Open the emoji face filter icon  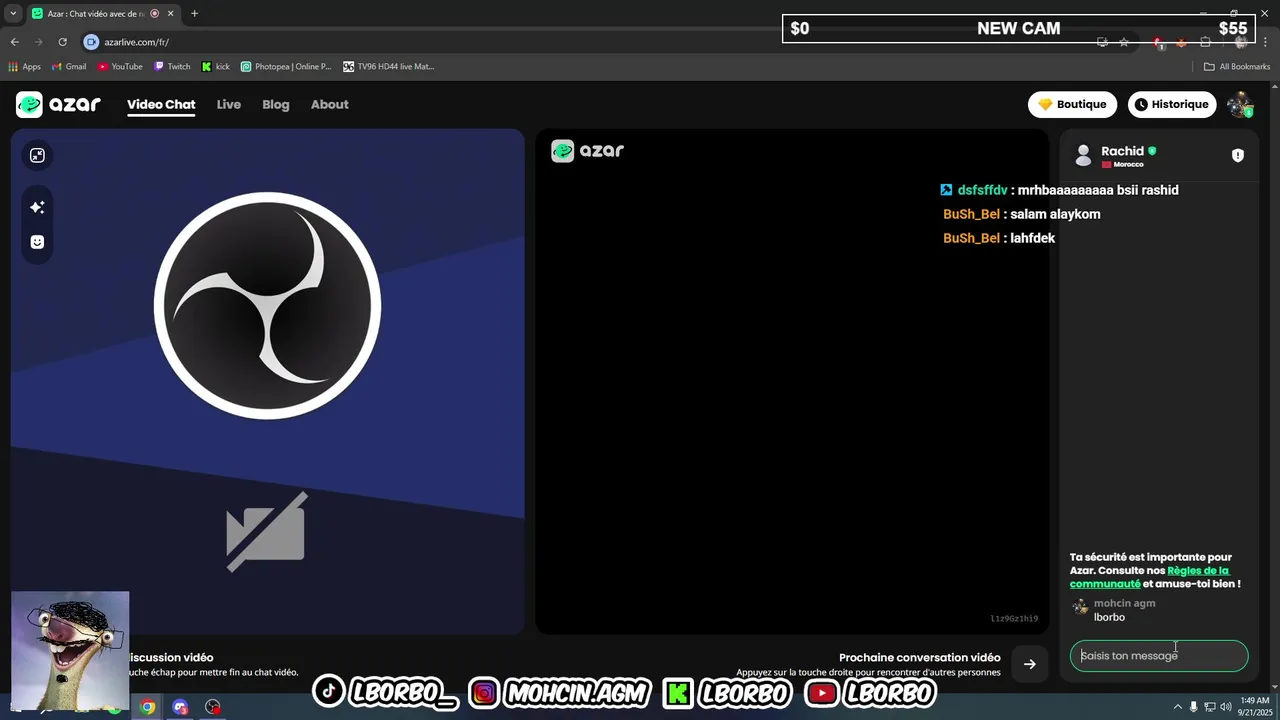pos(37,242)
